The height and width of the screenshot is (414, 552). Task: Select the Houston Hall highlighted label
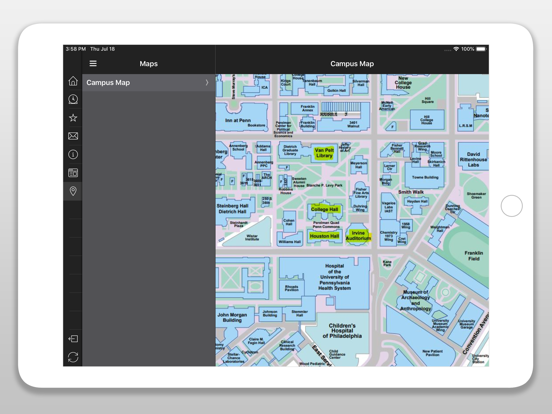[324, 236]
